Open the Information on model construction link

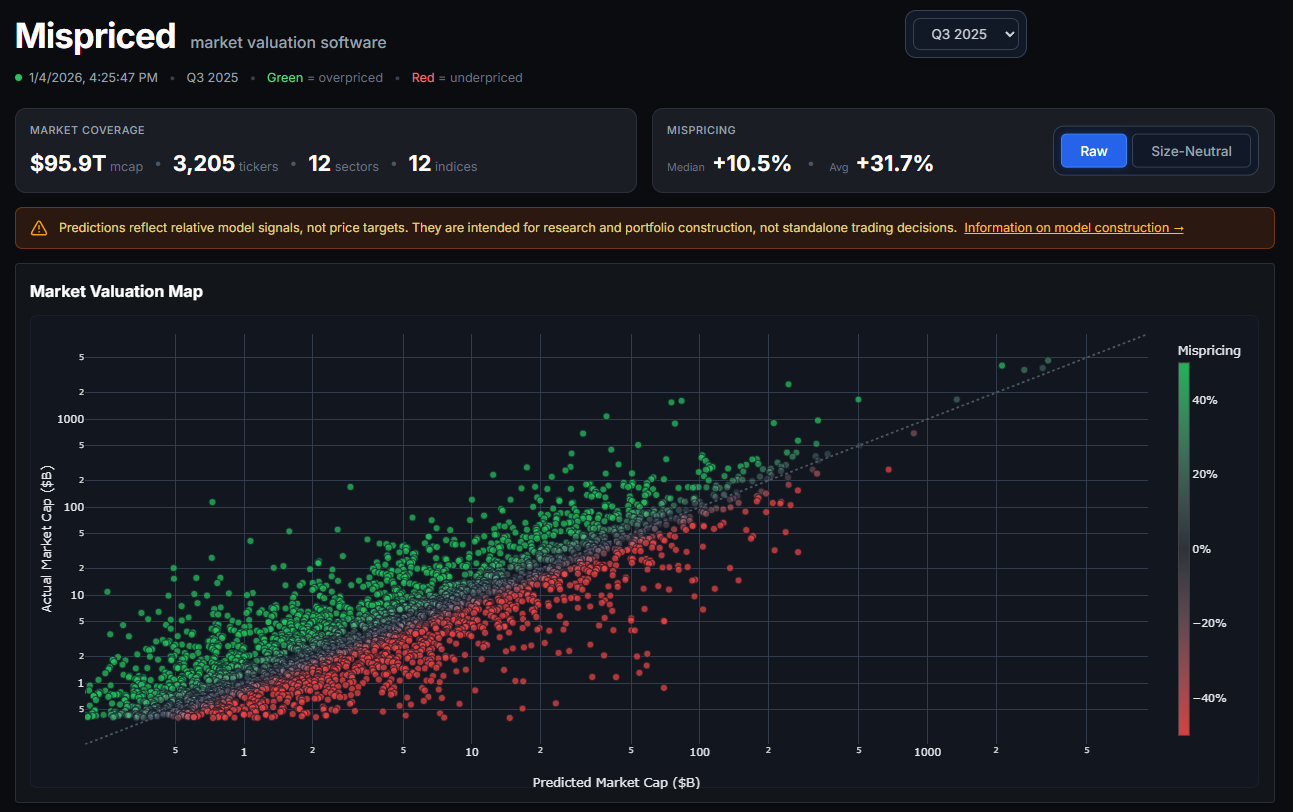1073,228
